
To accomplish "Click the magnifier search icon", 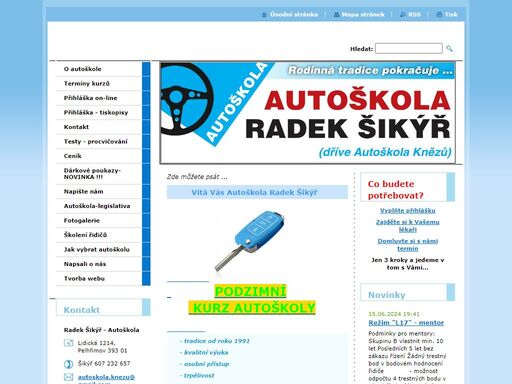I will pos(449,49).
